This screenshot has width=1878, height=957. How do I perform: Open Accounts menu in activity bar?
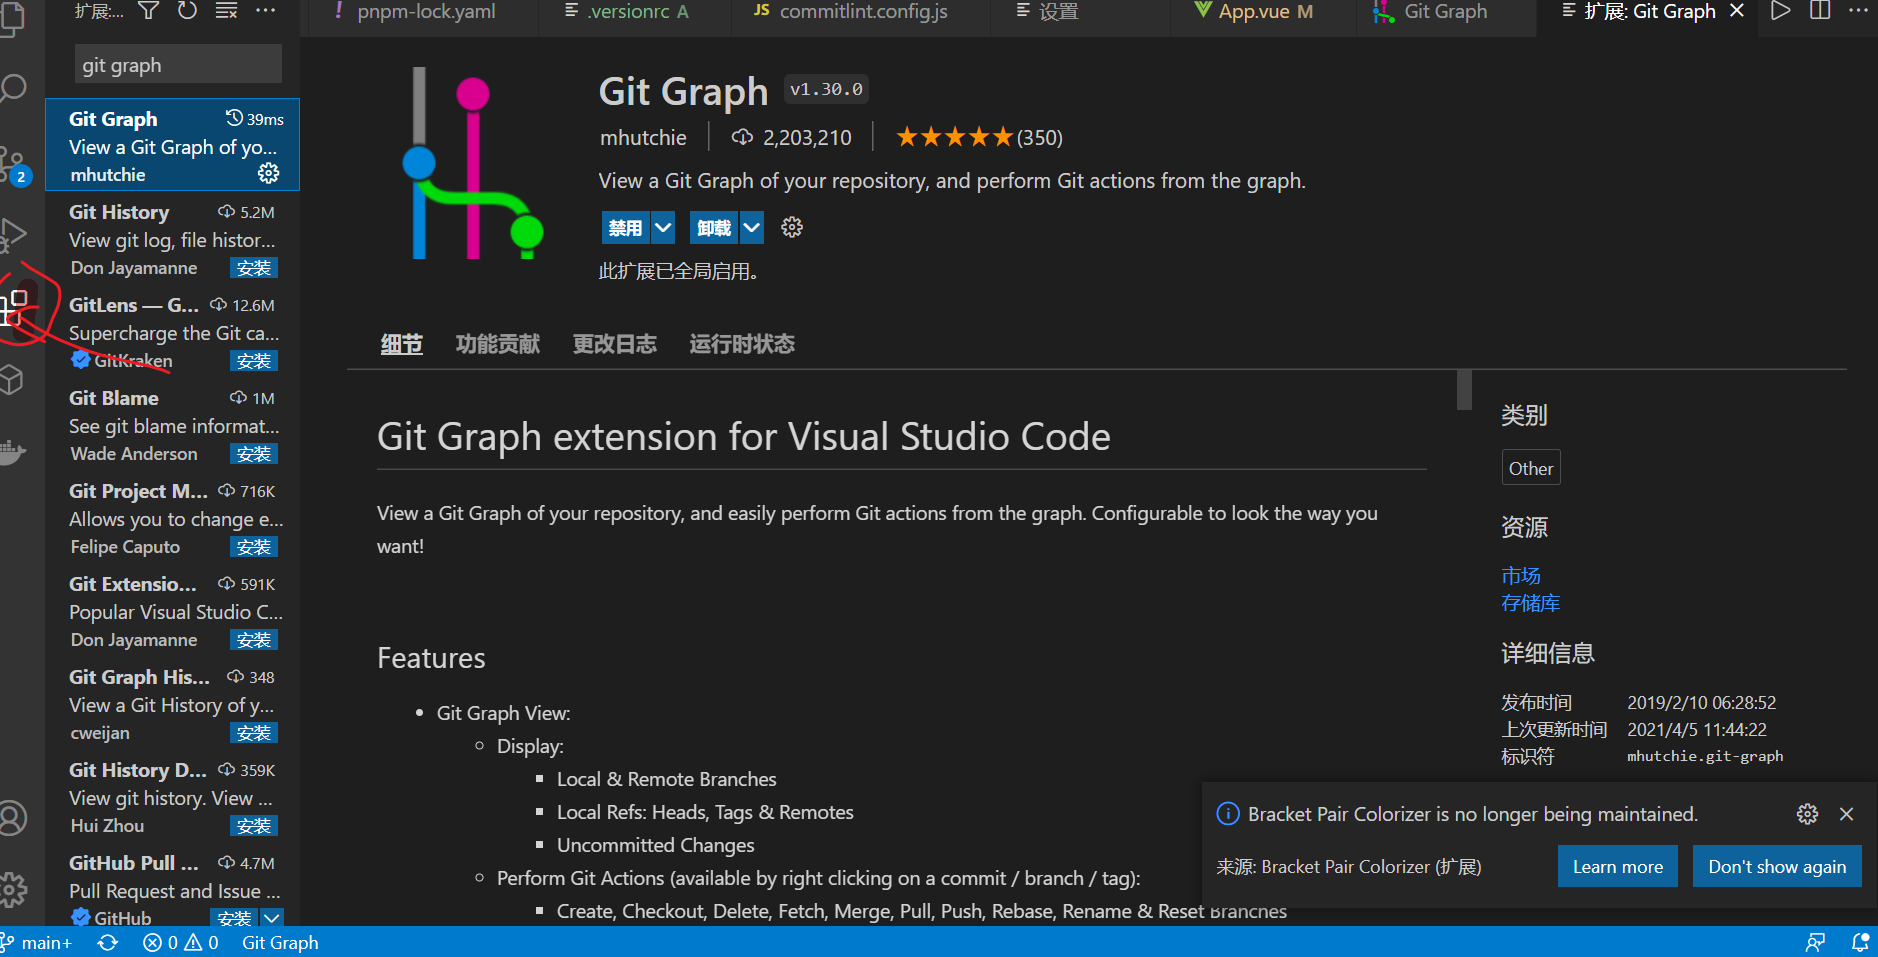[x=13, y=818]
